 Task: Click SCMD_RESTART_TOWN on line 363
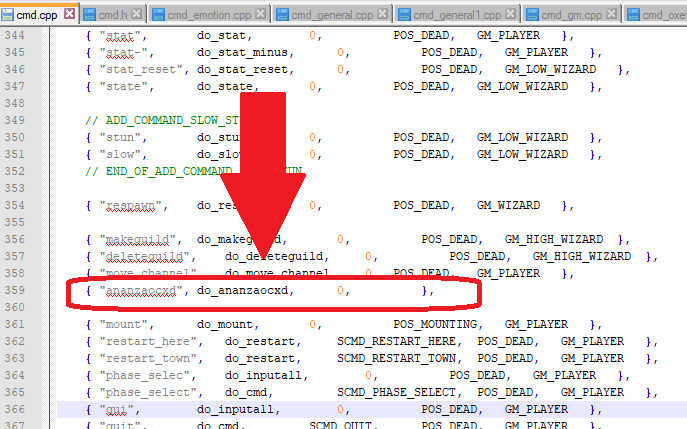pyautogui.click(x=397, y=358)
